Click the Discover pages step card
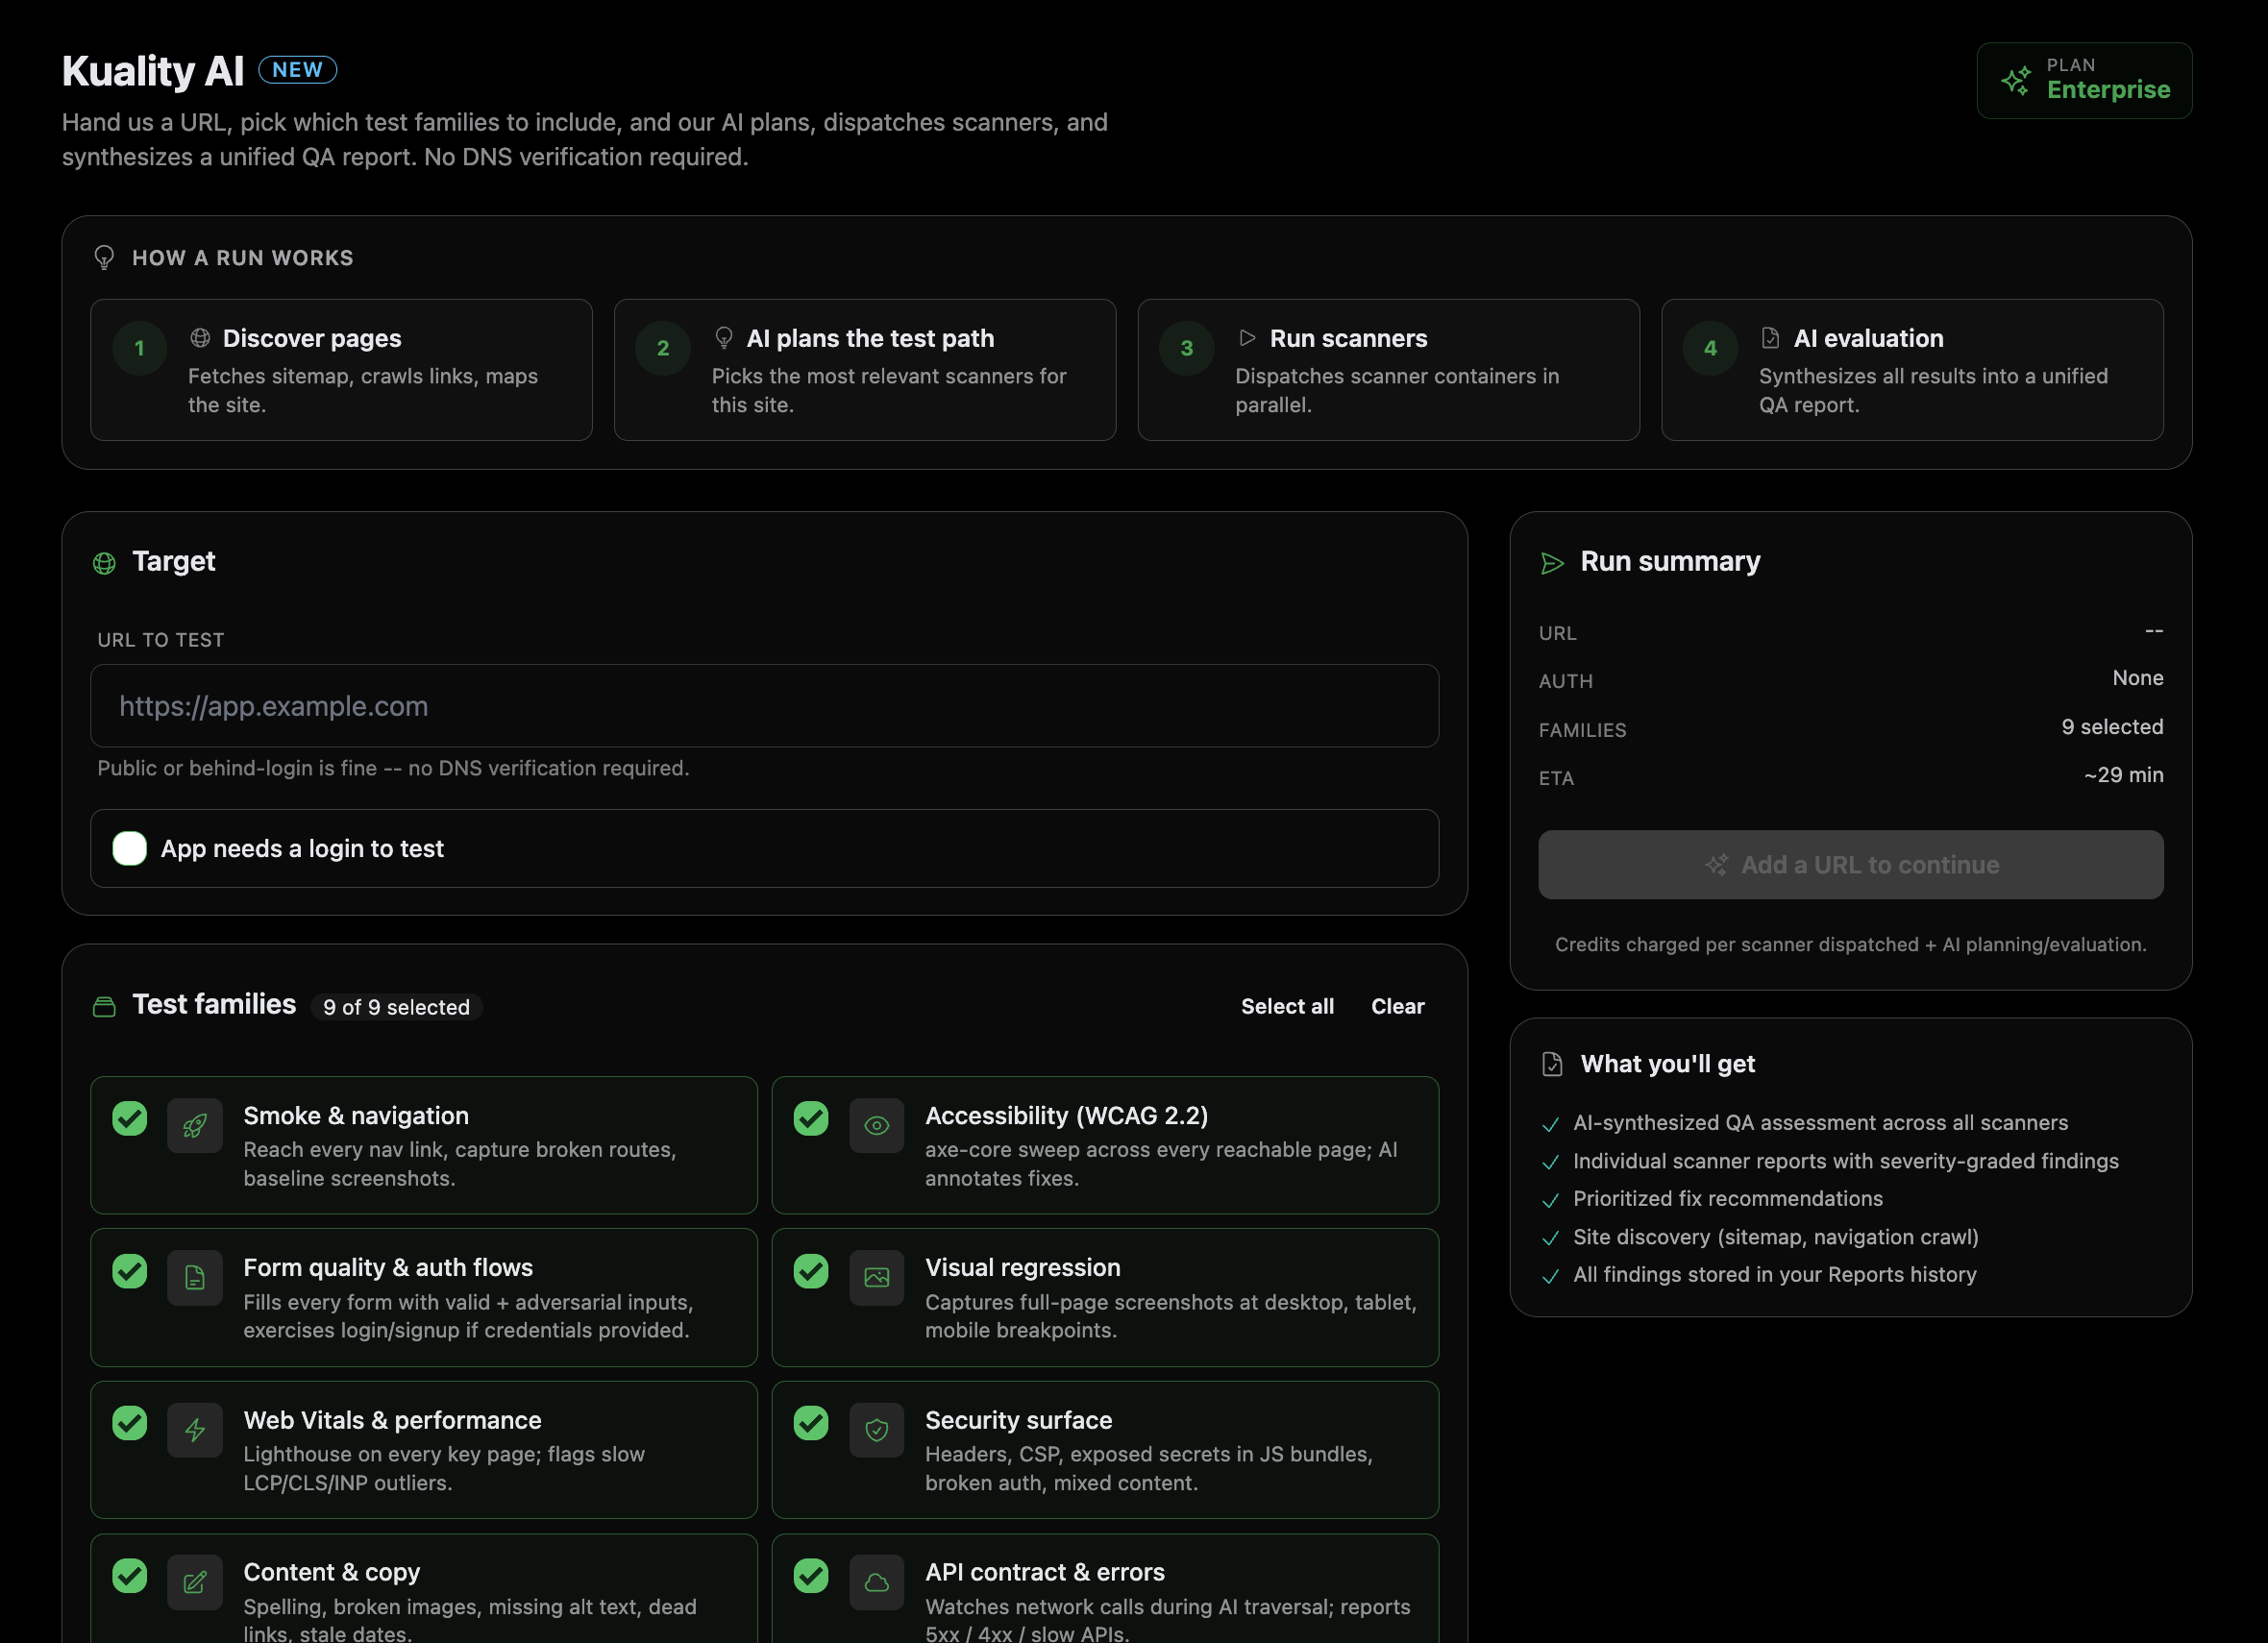 [341, 370]
